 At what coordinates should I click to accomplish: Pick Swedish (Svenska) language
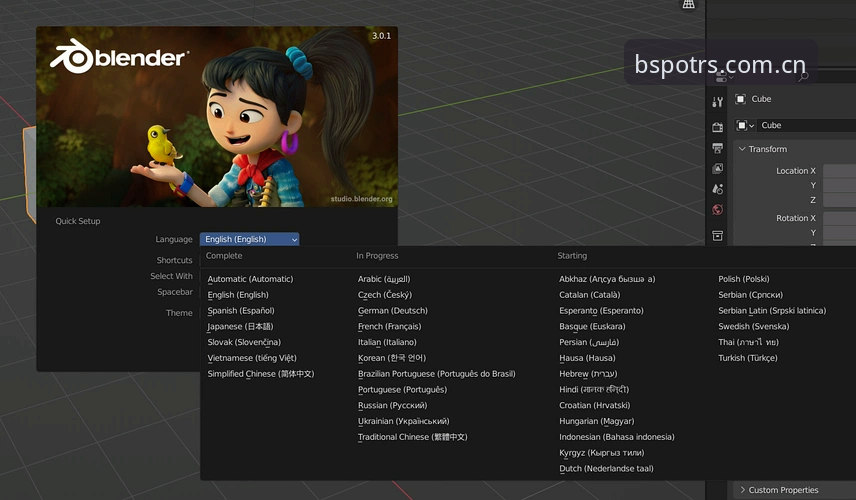[753, 326]
